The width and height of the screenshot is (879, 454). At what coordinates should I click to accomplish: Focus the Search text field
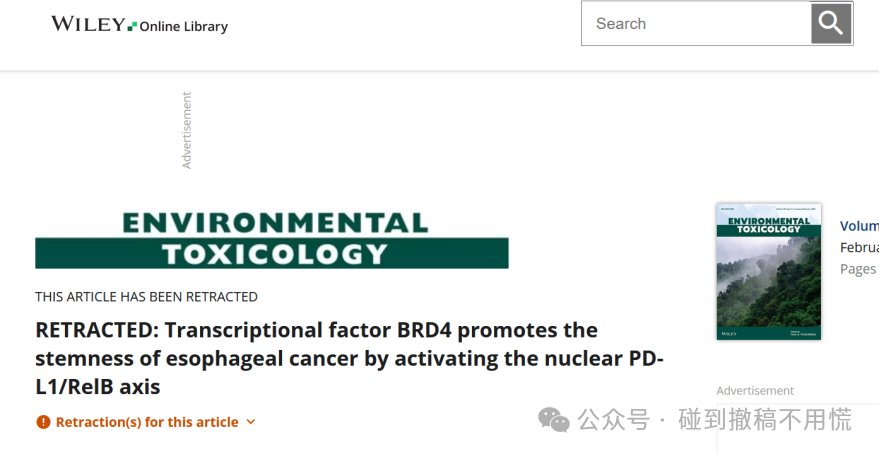(696, 24)
